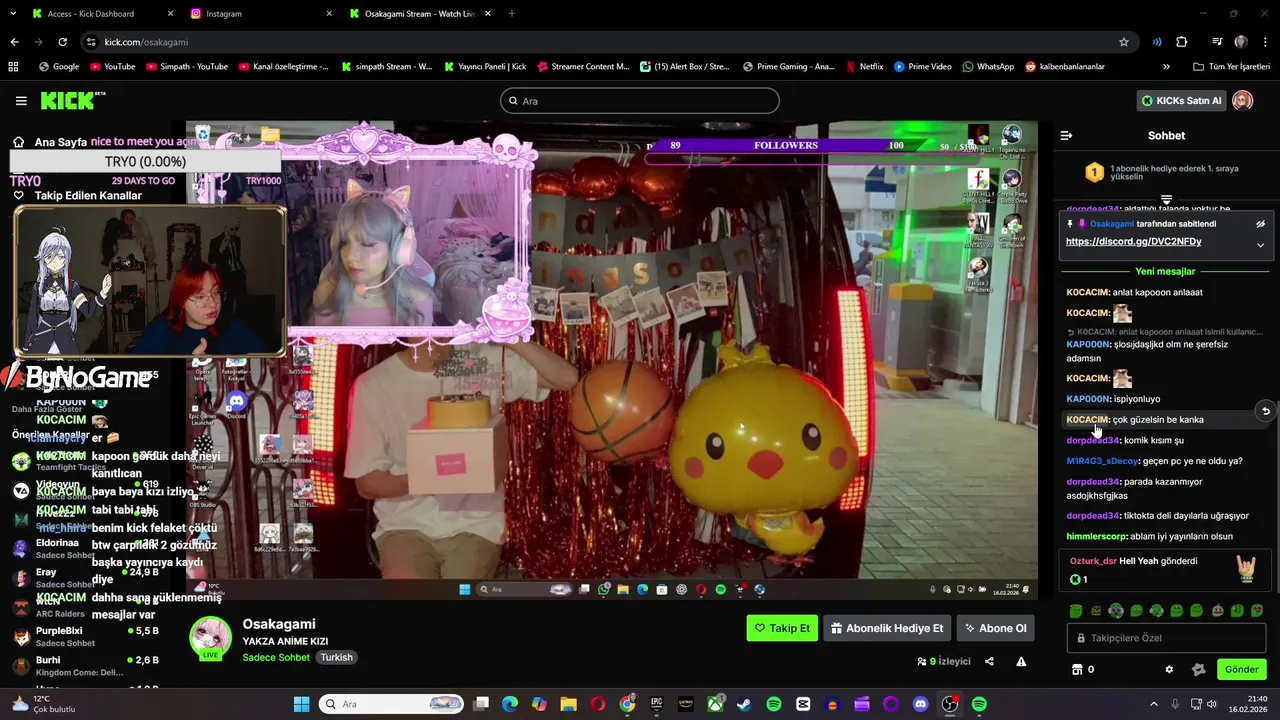
Task: Open the Netflix bookmark
Action: click(864, 67)
